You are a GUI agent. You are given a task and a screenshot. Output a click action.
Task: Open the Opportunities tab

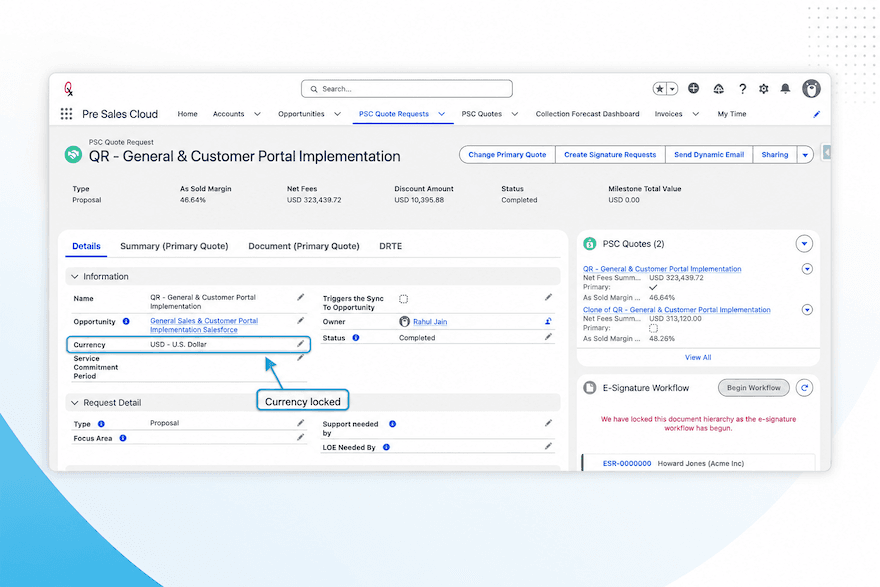[301, 114]
